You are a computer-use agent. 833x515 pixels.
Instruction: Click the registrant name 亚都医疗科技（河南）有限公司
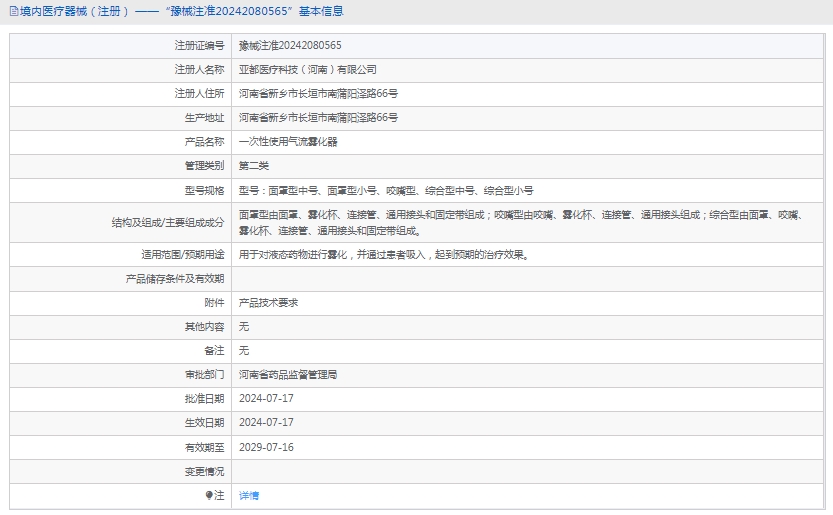pos(308,70)
